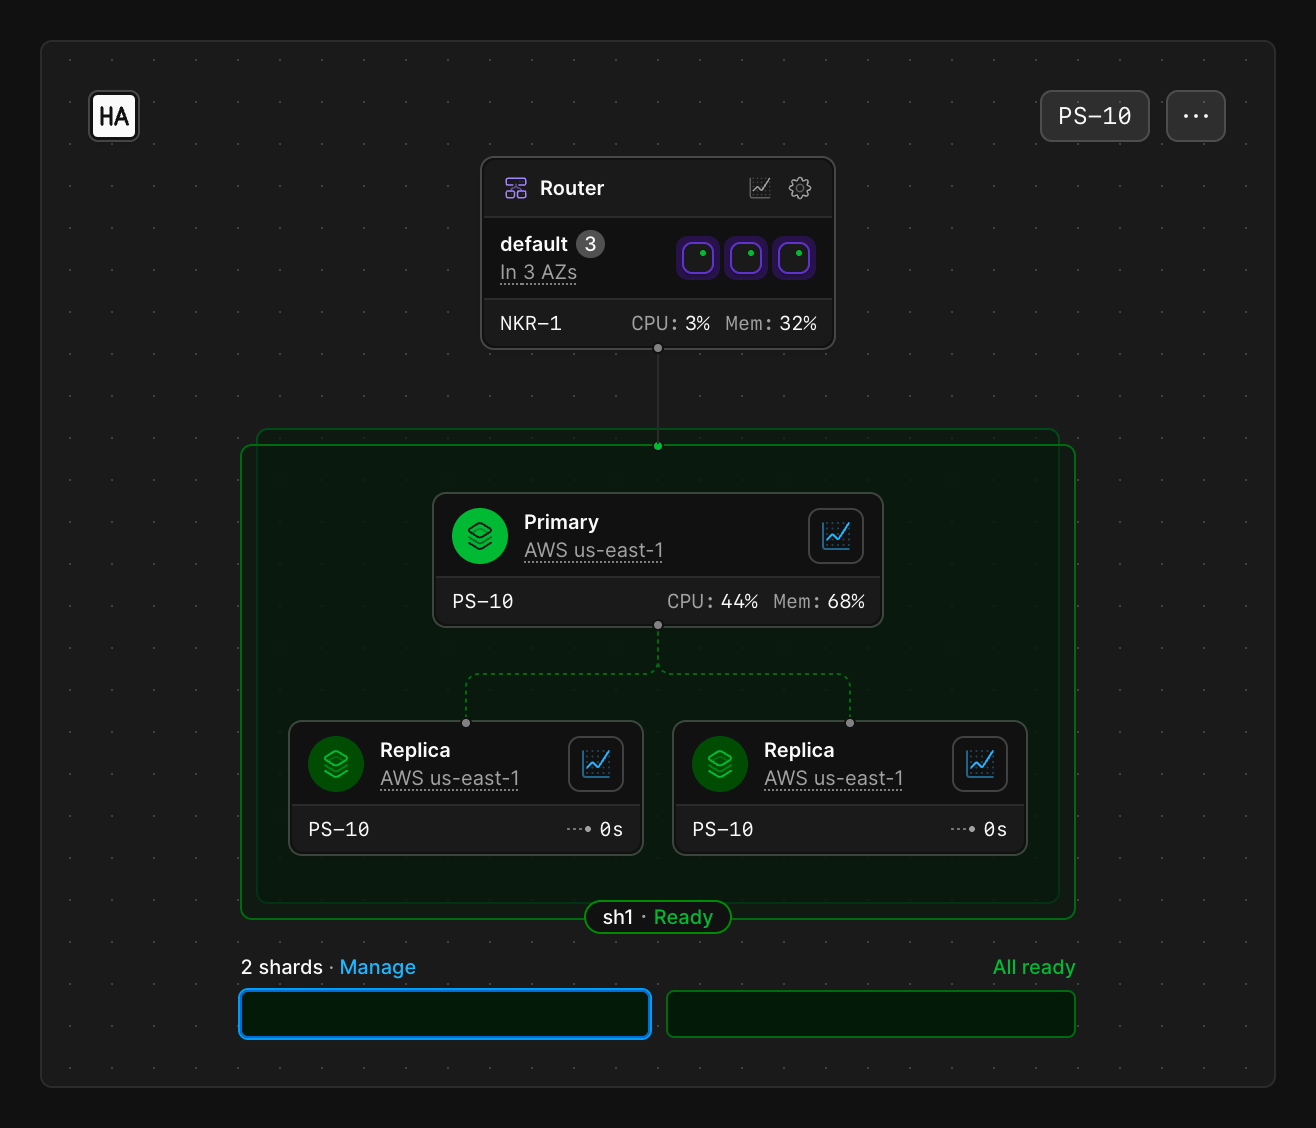1316x1128 pixels.
Task: Click the Primary green database icon
Action: click(x=480, y=536)
